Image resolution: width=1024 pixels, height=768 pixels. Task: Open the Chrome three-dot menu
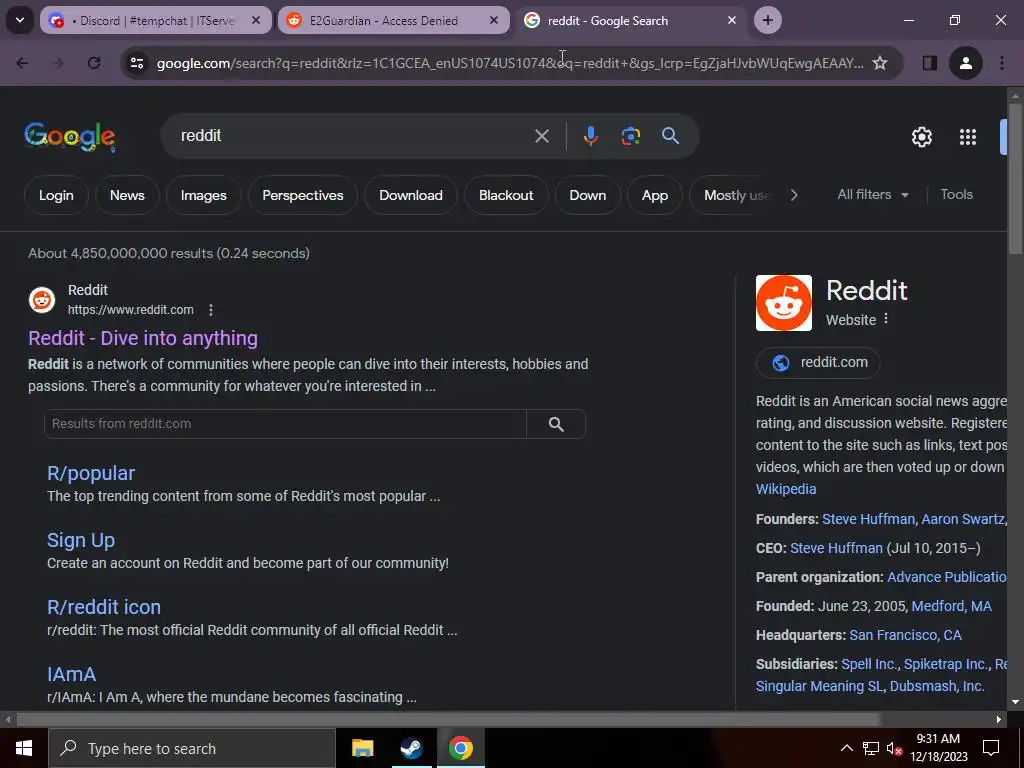[x=1002, y=63]
